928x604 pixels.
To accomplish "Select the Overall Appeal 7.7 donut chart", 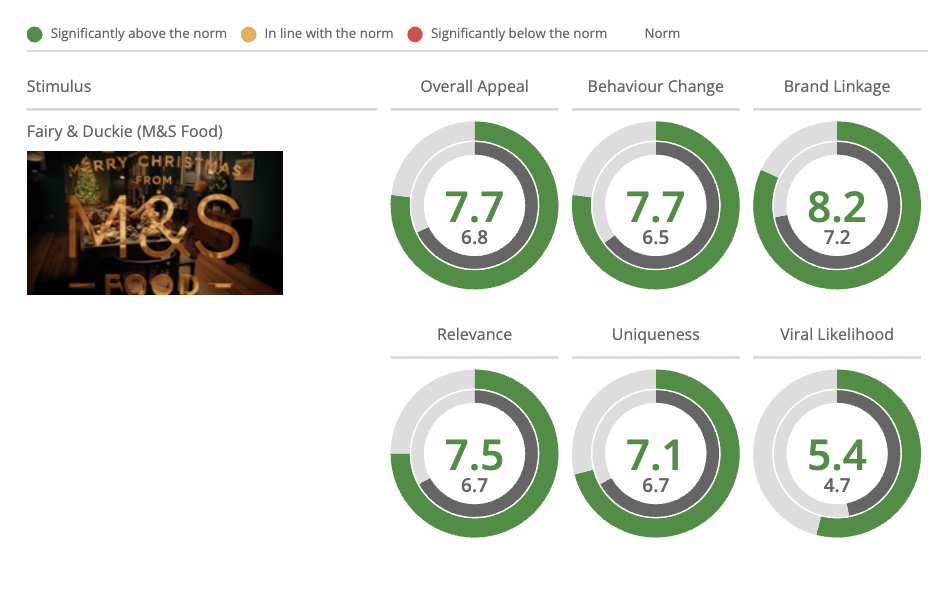I will (474, 205).
